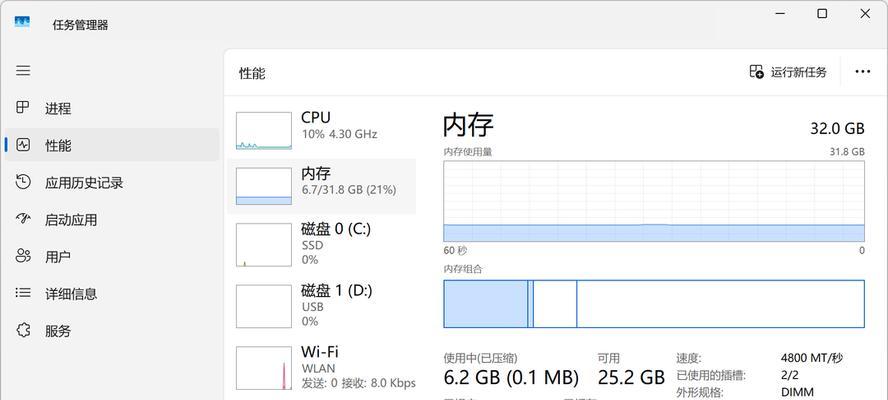This screenshot has width=888, height=400.
Task: Open 应用历史记录 page
Action: 112,182
